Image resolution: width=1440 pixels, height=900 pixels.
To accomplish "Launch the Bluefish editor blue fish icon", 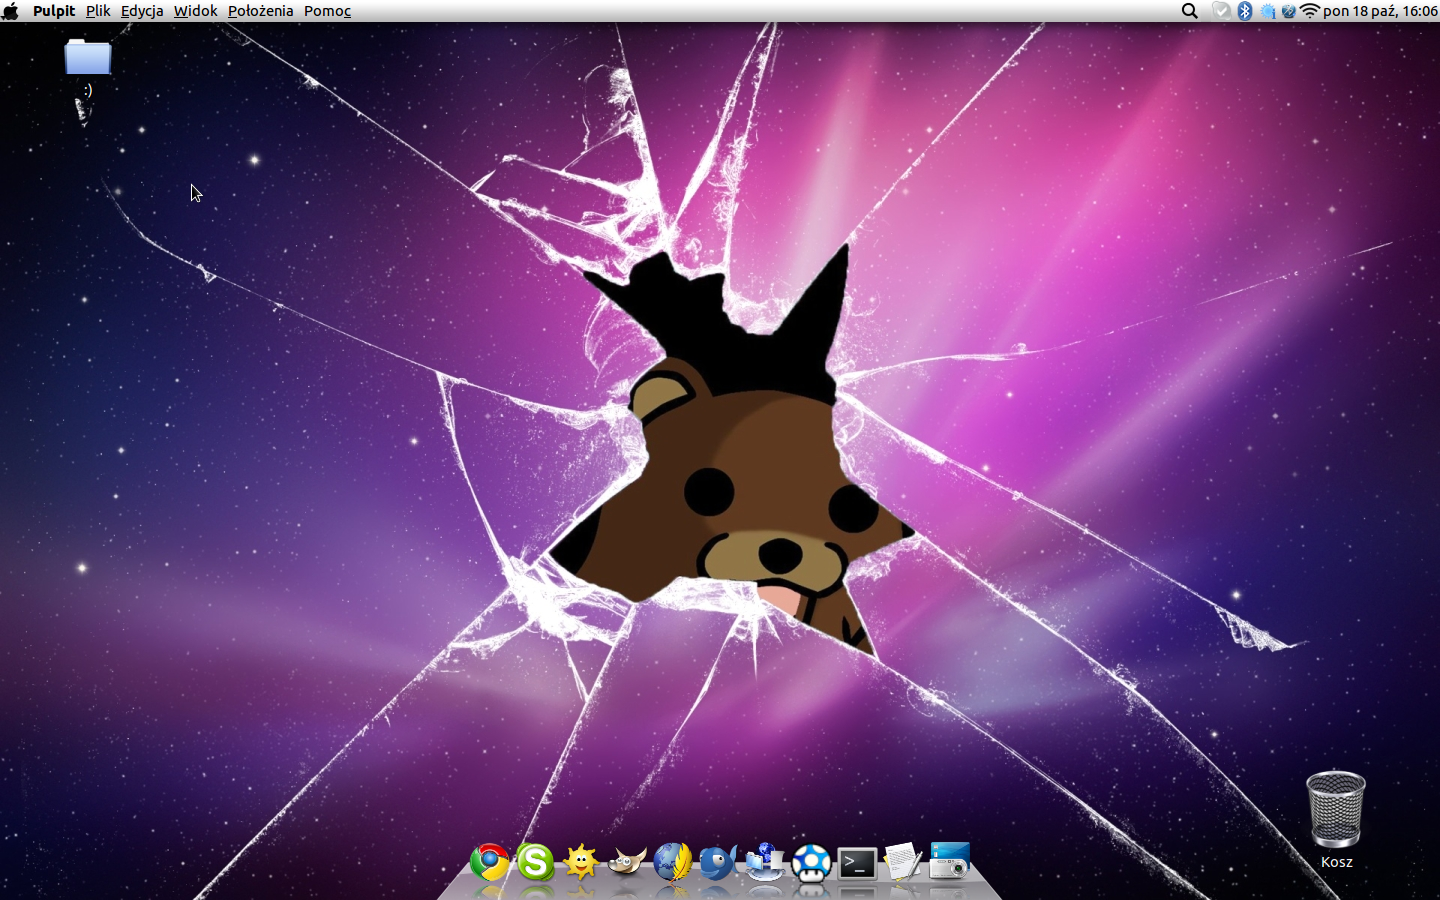I will pyautogui.click(x=718, y=862).
